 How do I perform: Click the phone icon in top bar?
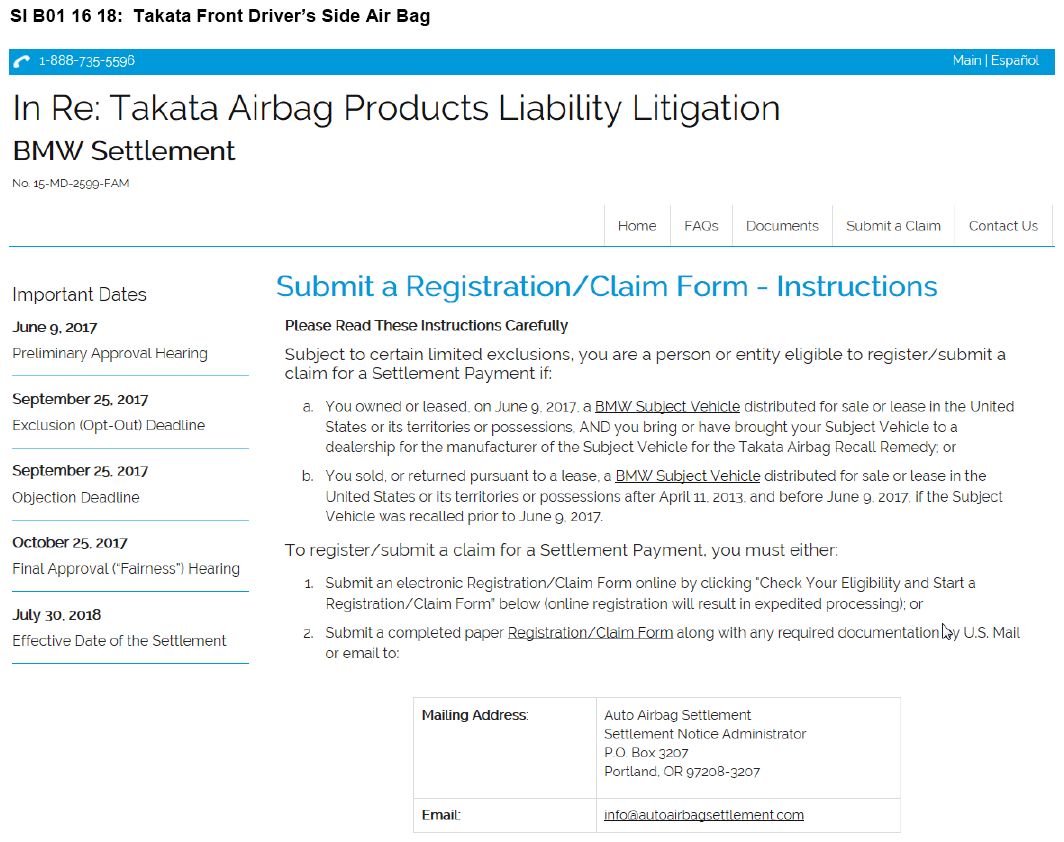[23, 62]
